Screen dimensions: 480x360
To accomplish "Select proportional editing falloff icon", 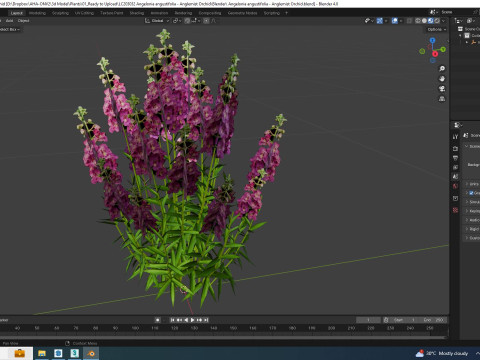I will click(x=213, y=21).
